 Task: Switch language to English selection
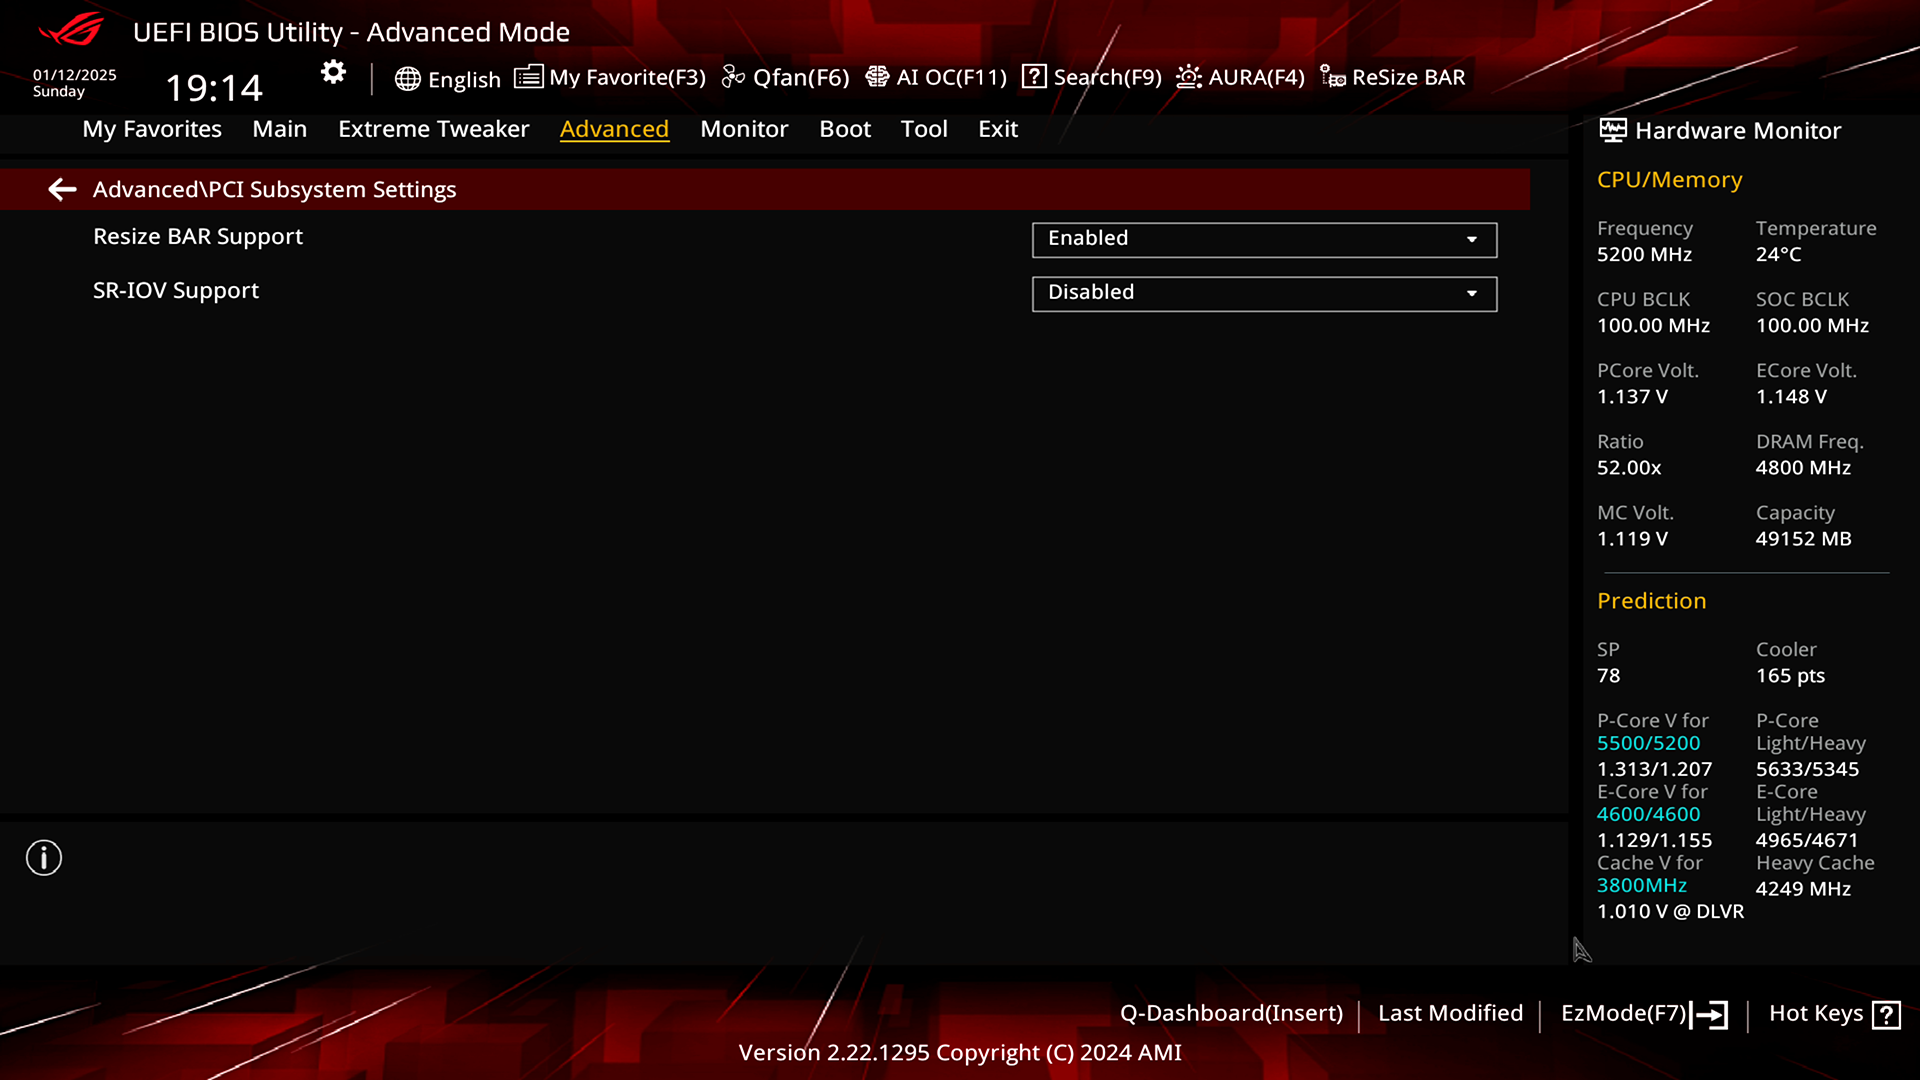[447, 76]
